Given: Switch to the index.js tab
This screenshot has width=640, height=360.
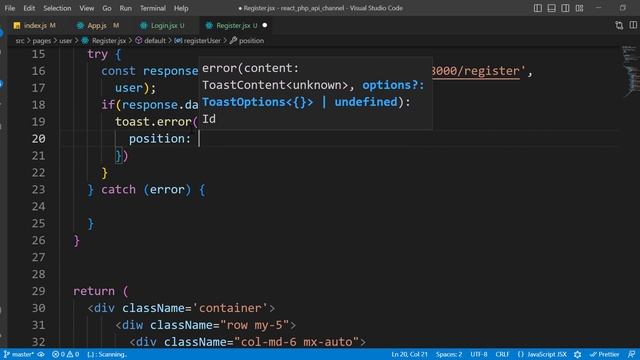Looking at the screenshot, I should pyautogui.click(x=35, y=25).
